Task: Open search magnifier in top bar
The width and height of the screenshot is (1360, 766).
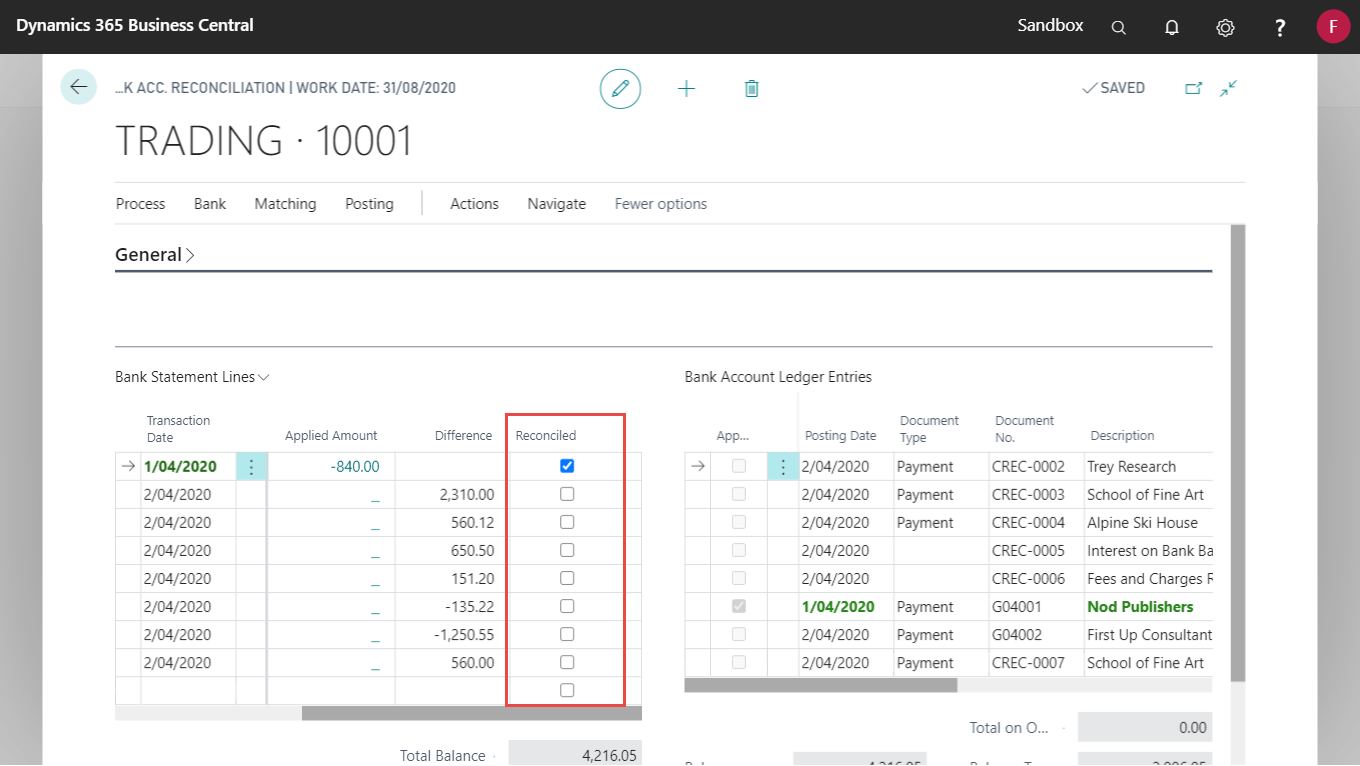Action: (x=1119, y=28)
